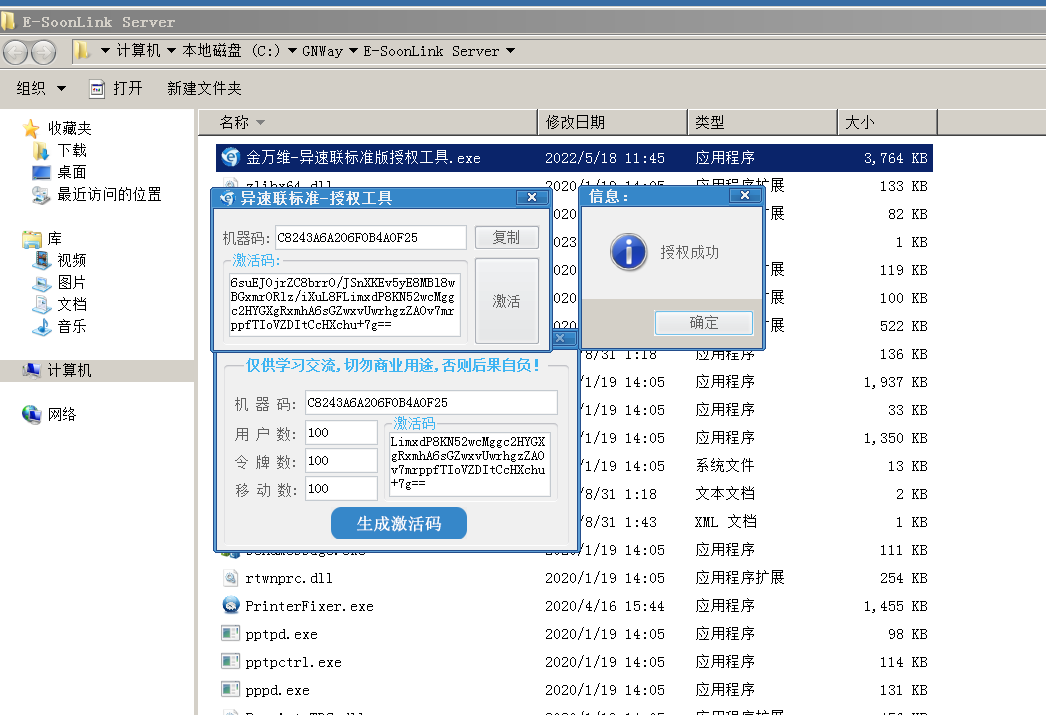Sort files by 大小 column
Screen dimensions: 1046x715
pyautogui.click(x=887, y=123)
